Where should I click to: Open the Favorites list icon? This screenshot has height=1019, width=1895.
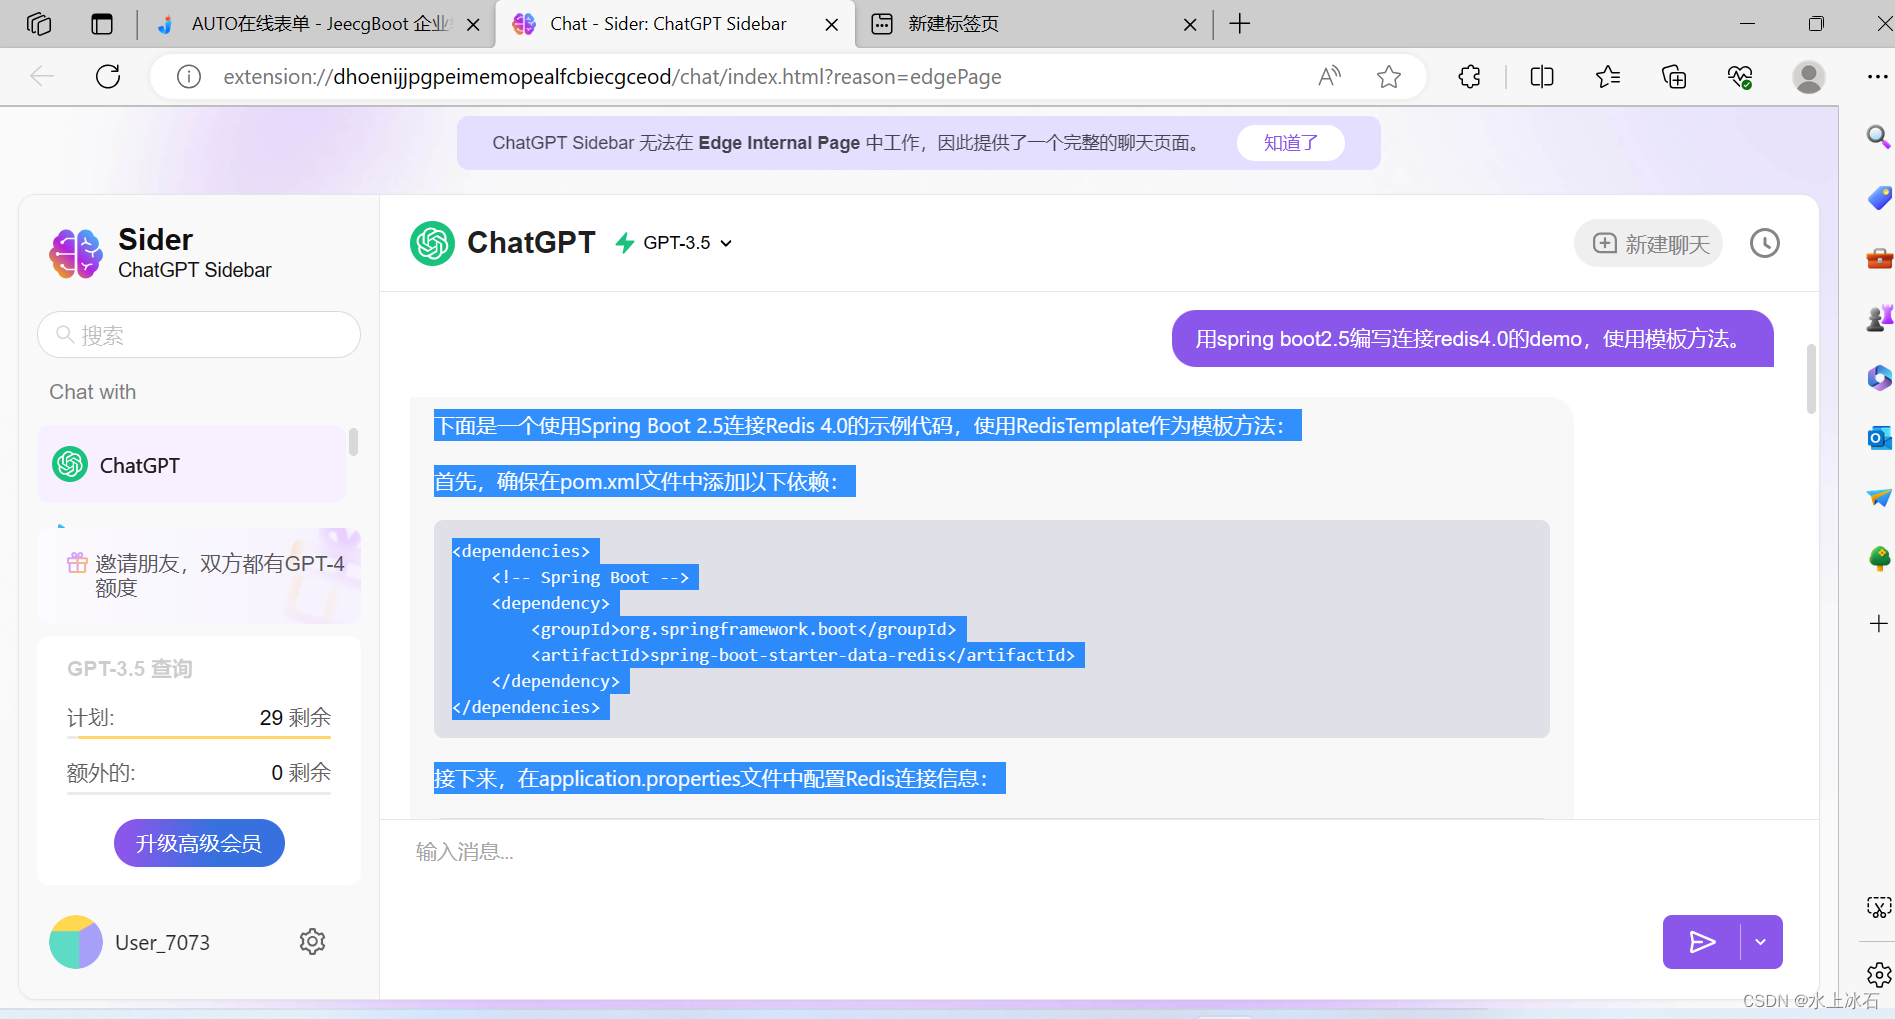click(1608, 77)
